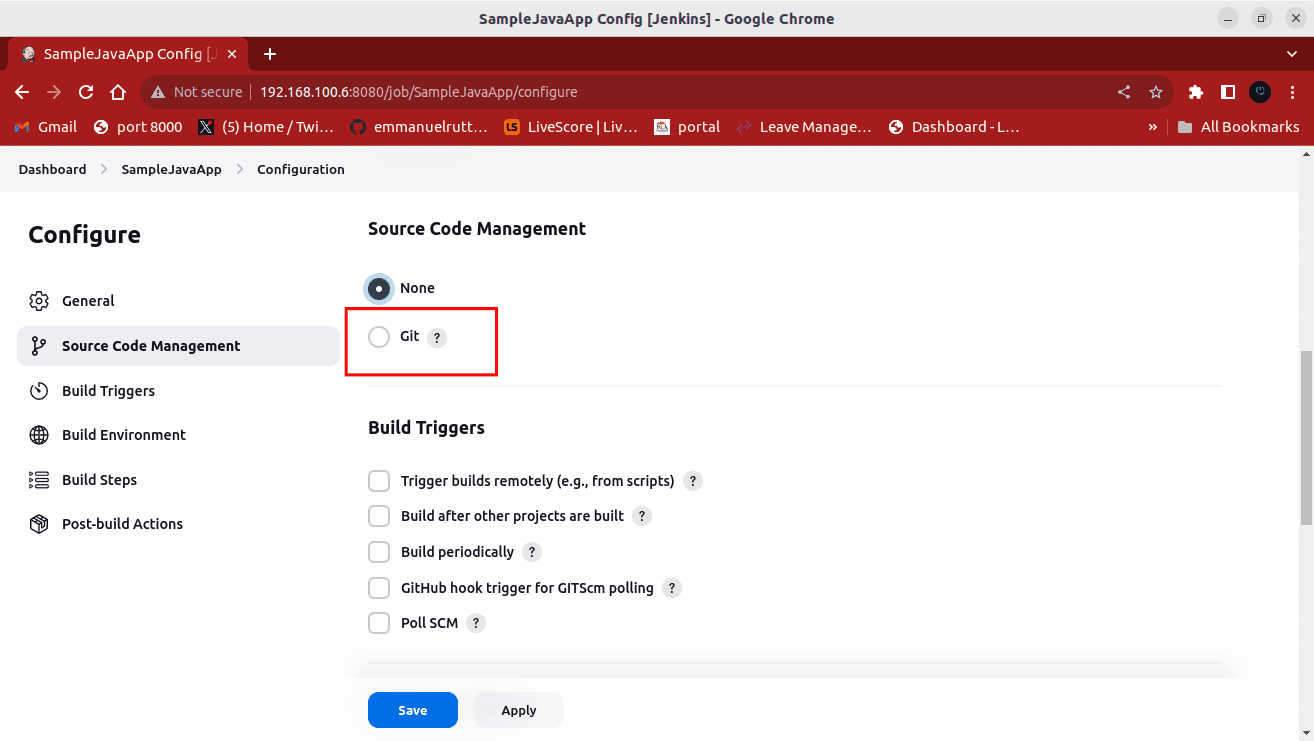Click the Save button
The width and height of the screenshot is (1314, 741).
point(412,710)
